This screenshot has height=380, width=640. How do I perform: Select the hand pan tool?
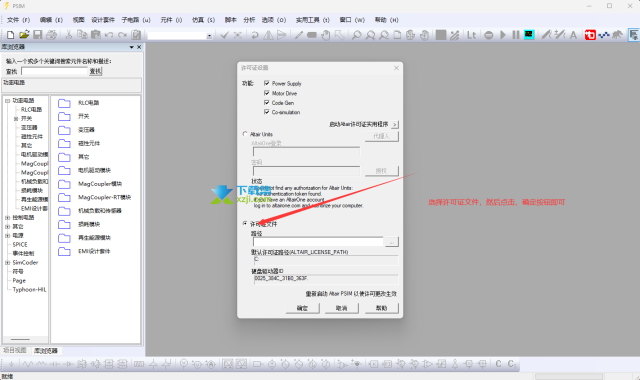point(325,35)
